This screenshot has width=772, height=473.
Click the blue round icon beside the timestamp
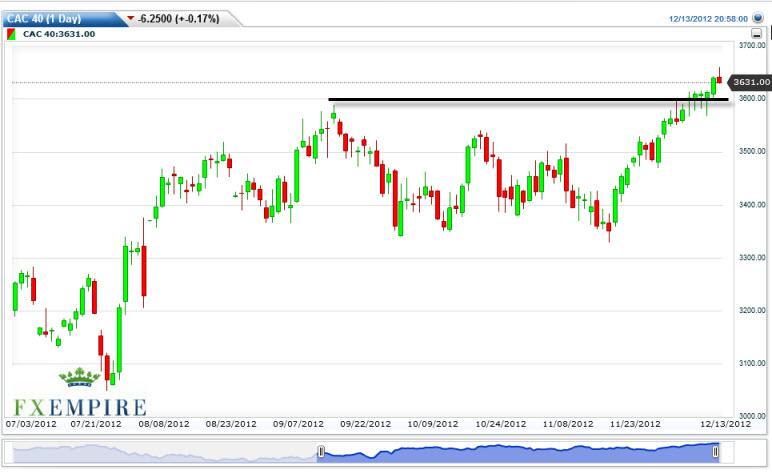(x=757, y=18)
